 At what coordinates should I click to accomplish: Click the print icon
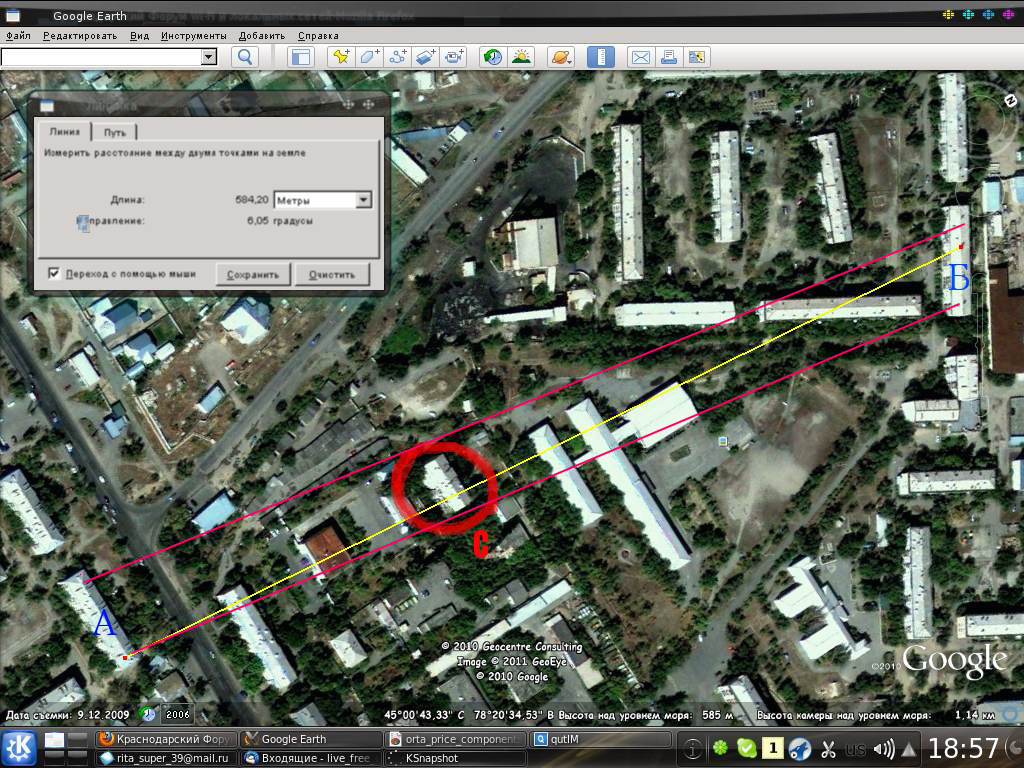click(x=669, y=57)
